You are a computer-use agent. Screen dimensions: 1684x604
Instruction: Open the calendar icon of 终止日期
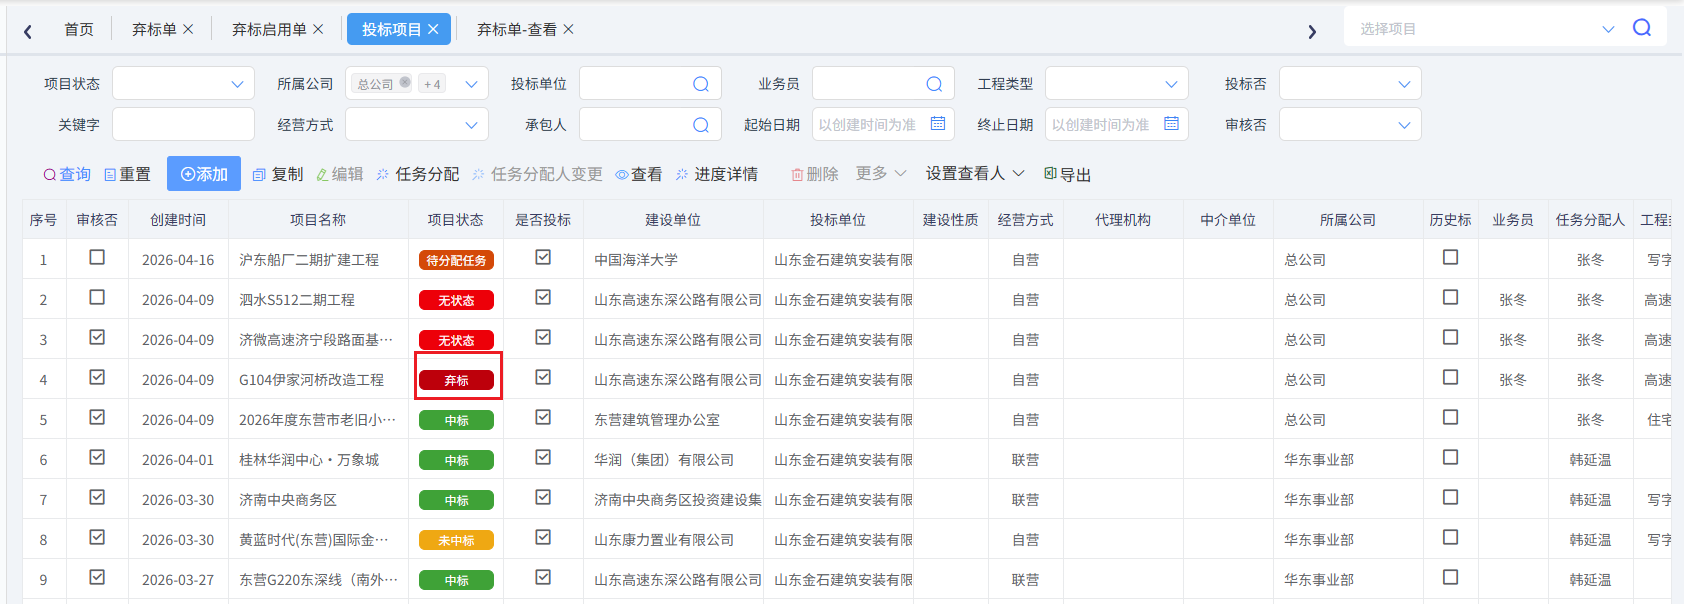pyautogui.click(x=1171, y=124)
